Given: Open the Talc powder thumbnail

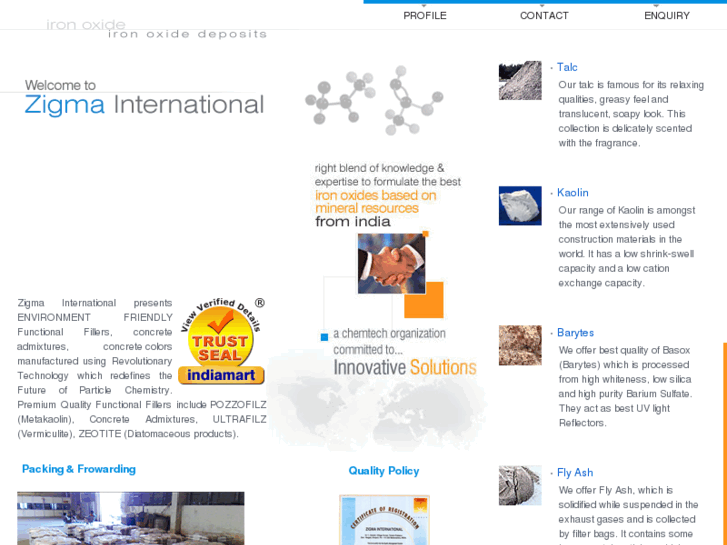Looking at the screenshot, I should (x=520, y=80).
